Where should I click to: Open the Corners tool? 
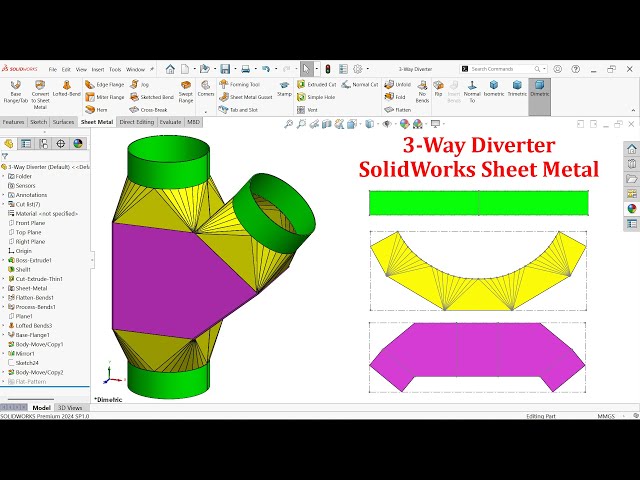[206, 88]
